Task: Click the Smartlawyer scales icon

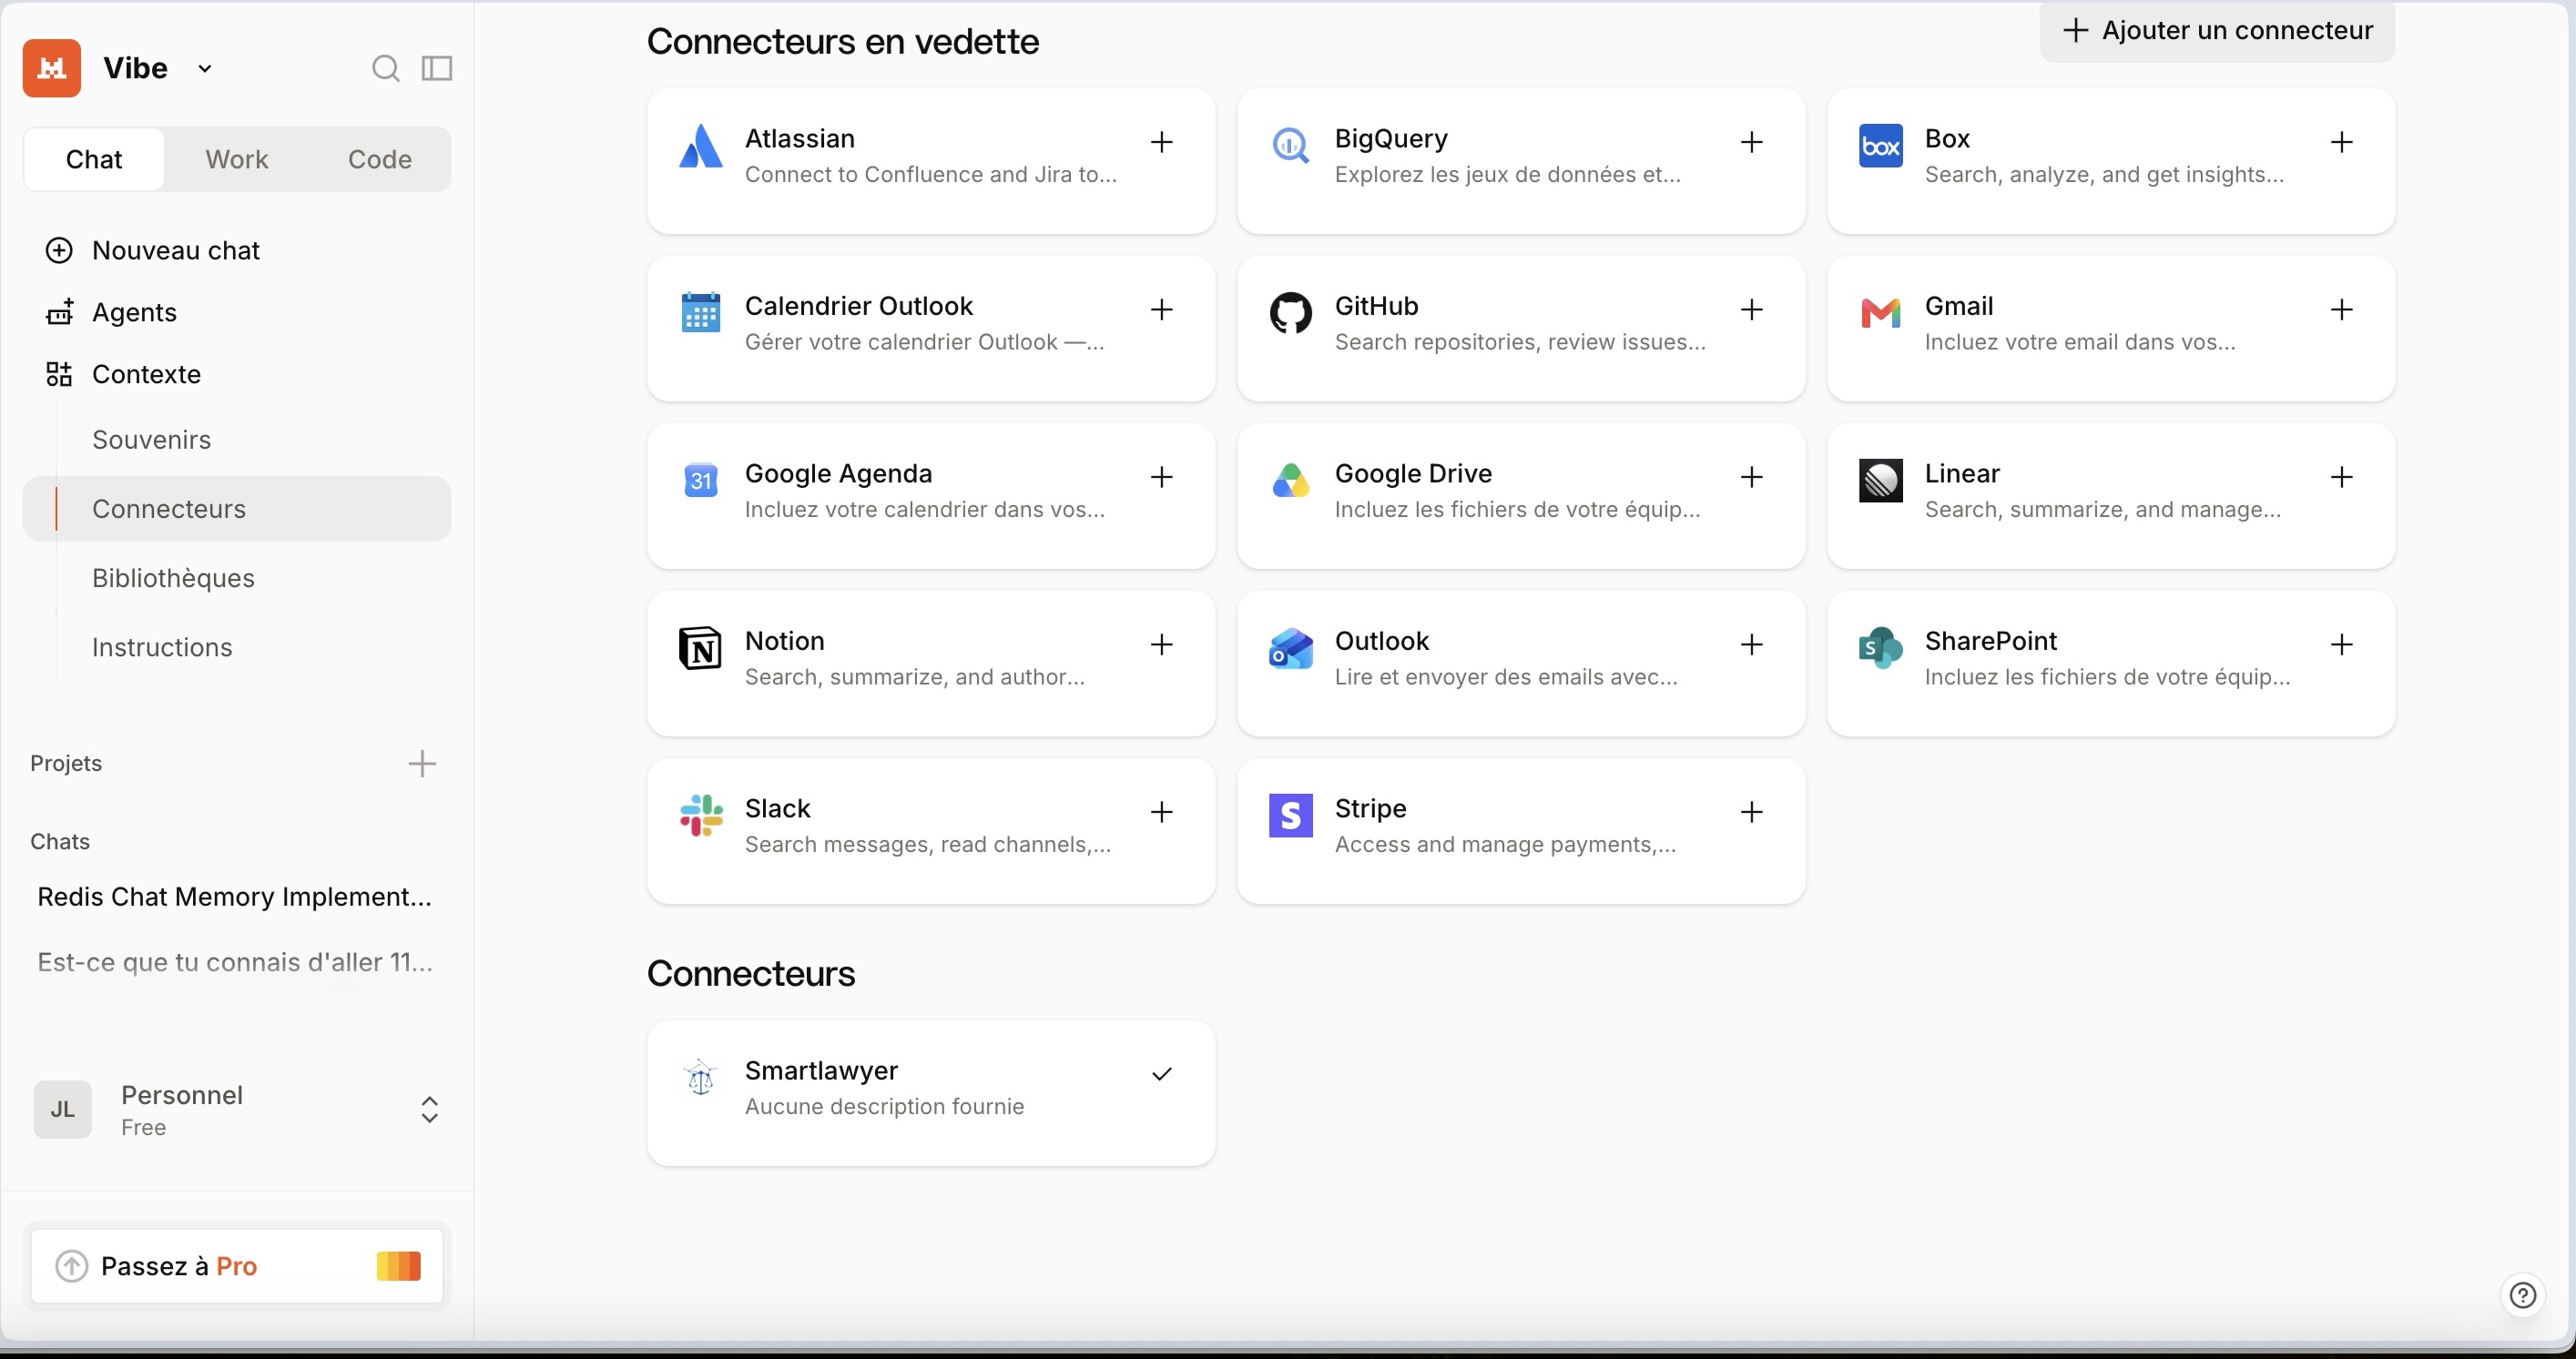Action: [x=700, y=1078]
